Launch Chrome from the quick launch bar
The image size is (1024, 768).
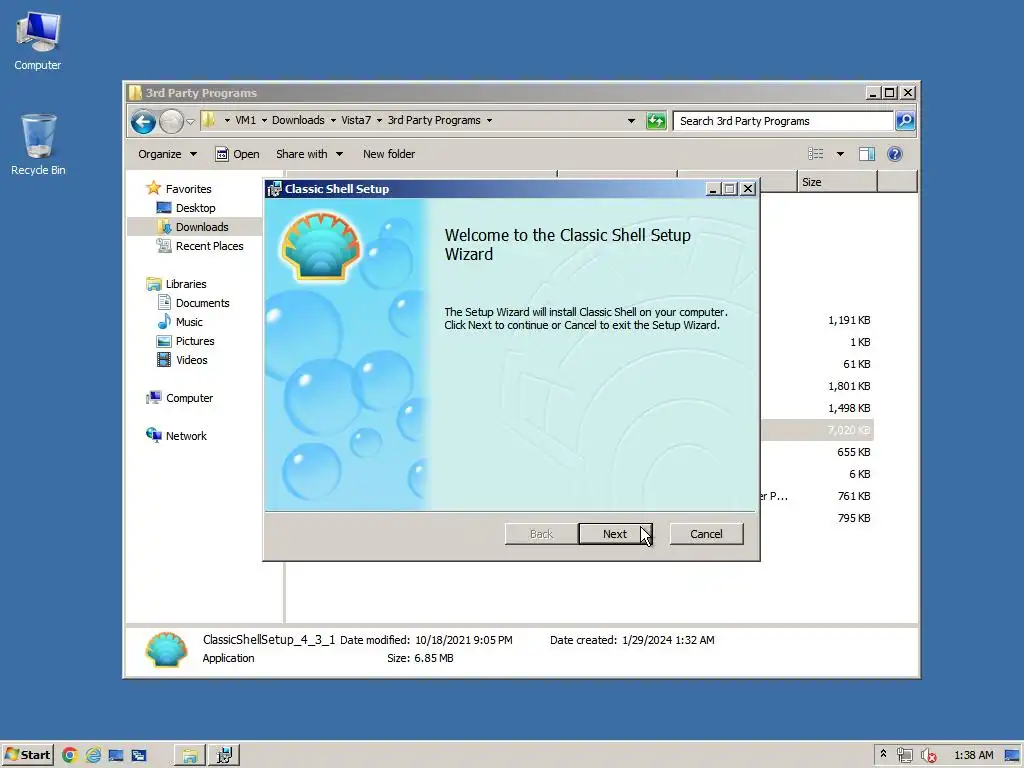(69, 755)
